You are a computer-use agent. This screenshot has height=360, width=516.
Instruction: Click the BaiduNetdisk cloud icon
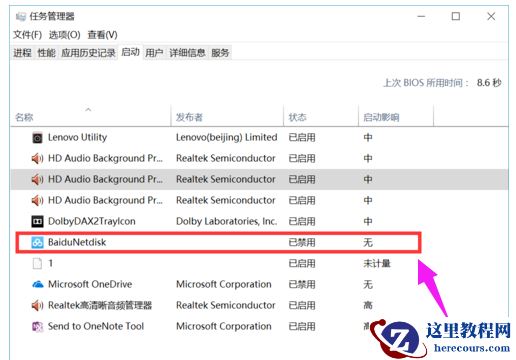(37, 242)
